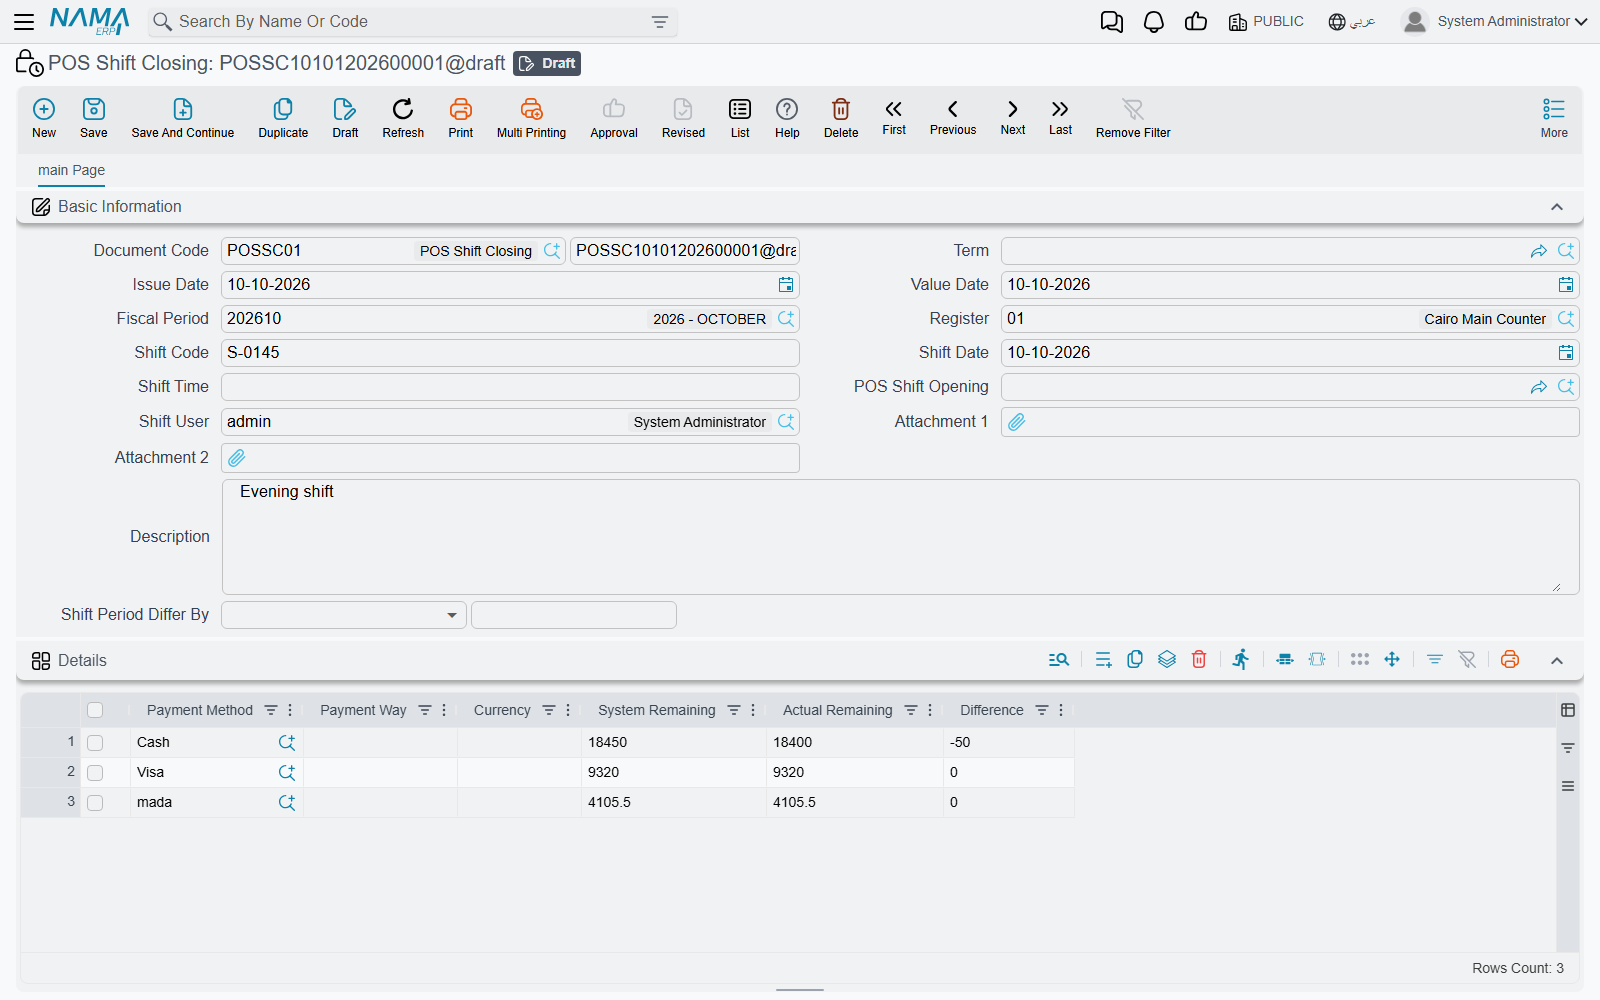Open the search box filter options
The width and height of the screenshot is (1600, 1000).
click(660, 22)
